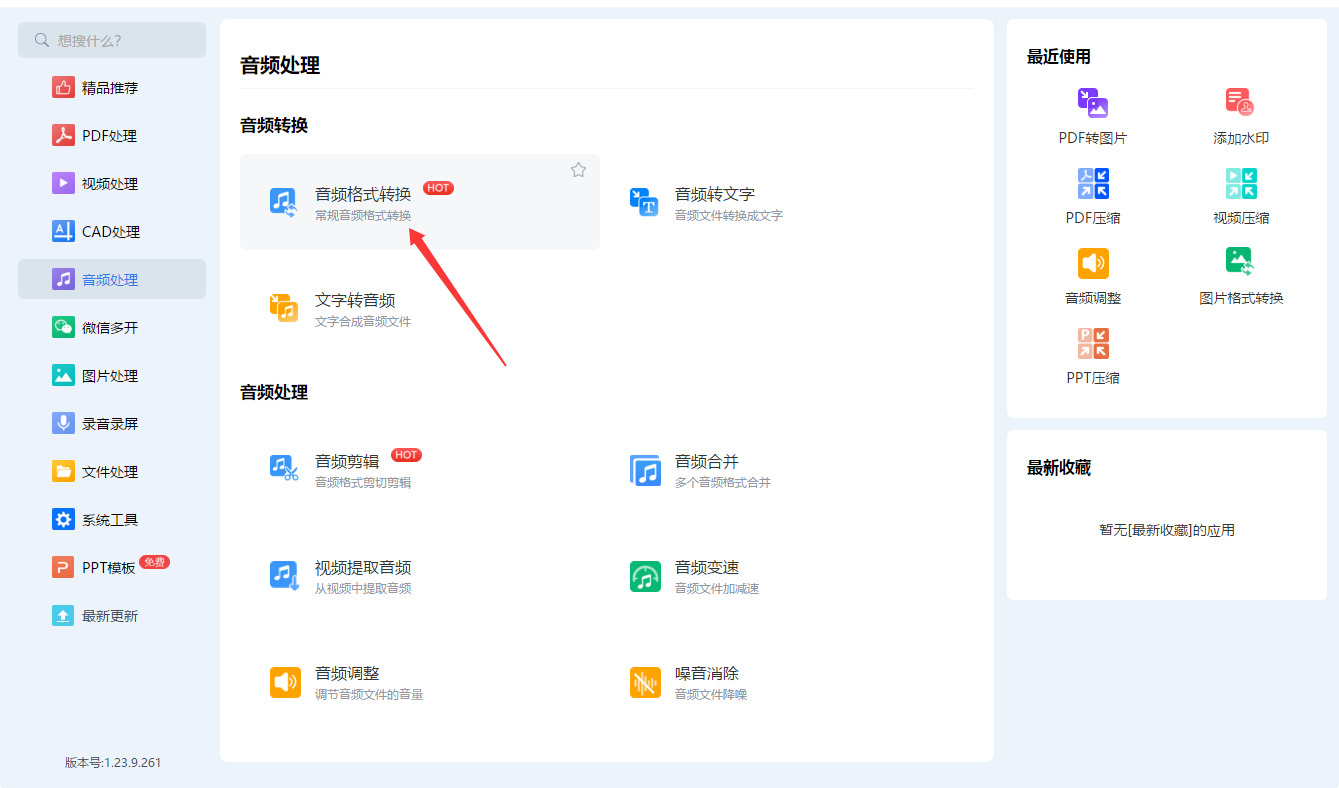1339x788 pixels.
Task: Open PPT模板 sidebar item
Action: pyautogui.click(x=112, y=568)
